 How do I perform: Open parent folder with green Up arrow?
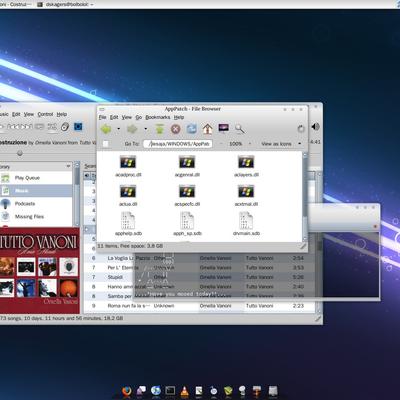pos(160,129)
